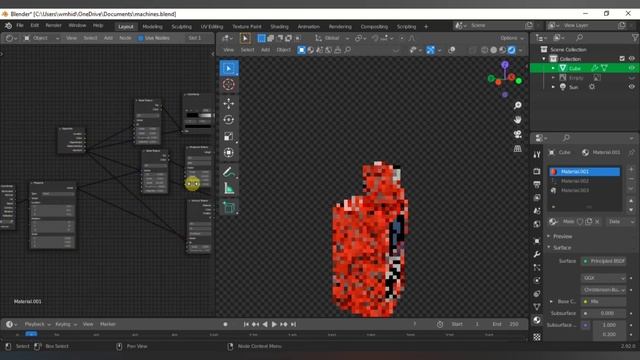640x360 pixels.
Task: Open Texture properties checkerboard tab
Action: pos(537,337)
